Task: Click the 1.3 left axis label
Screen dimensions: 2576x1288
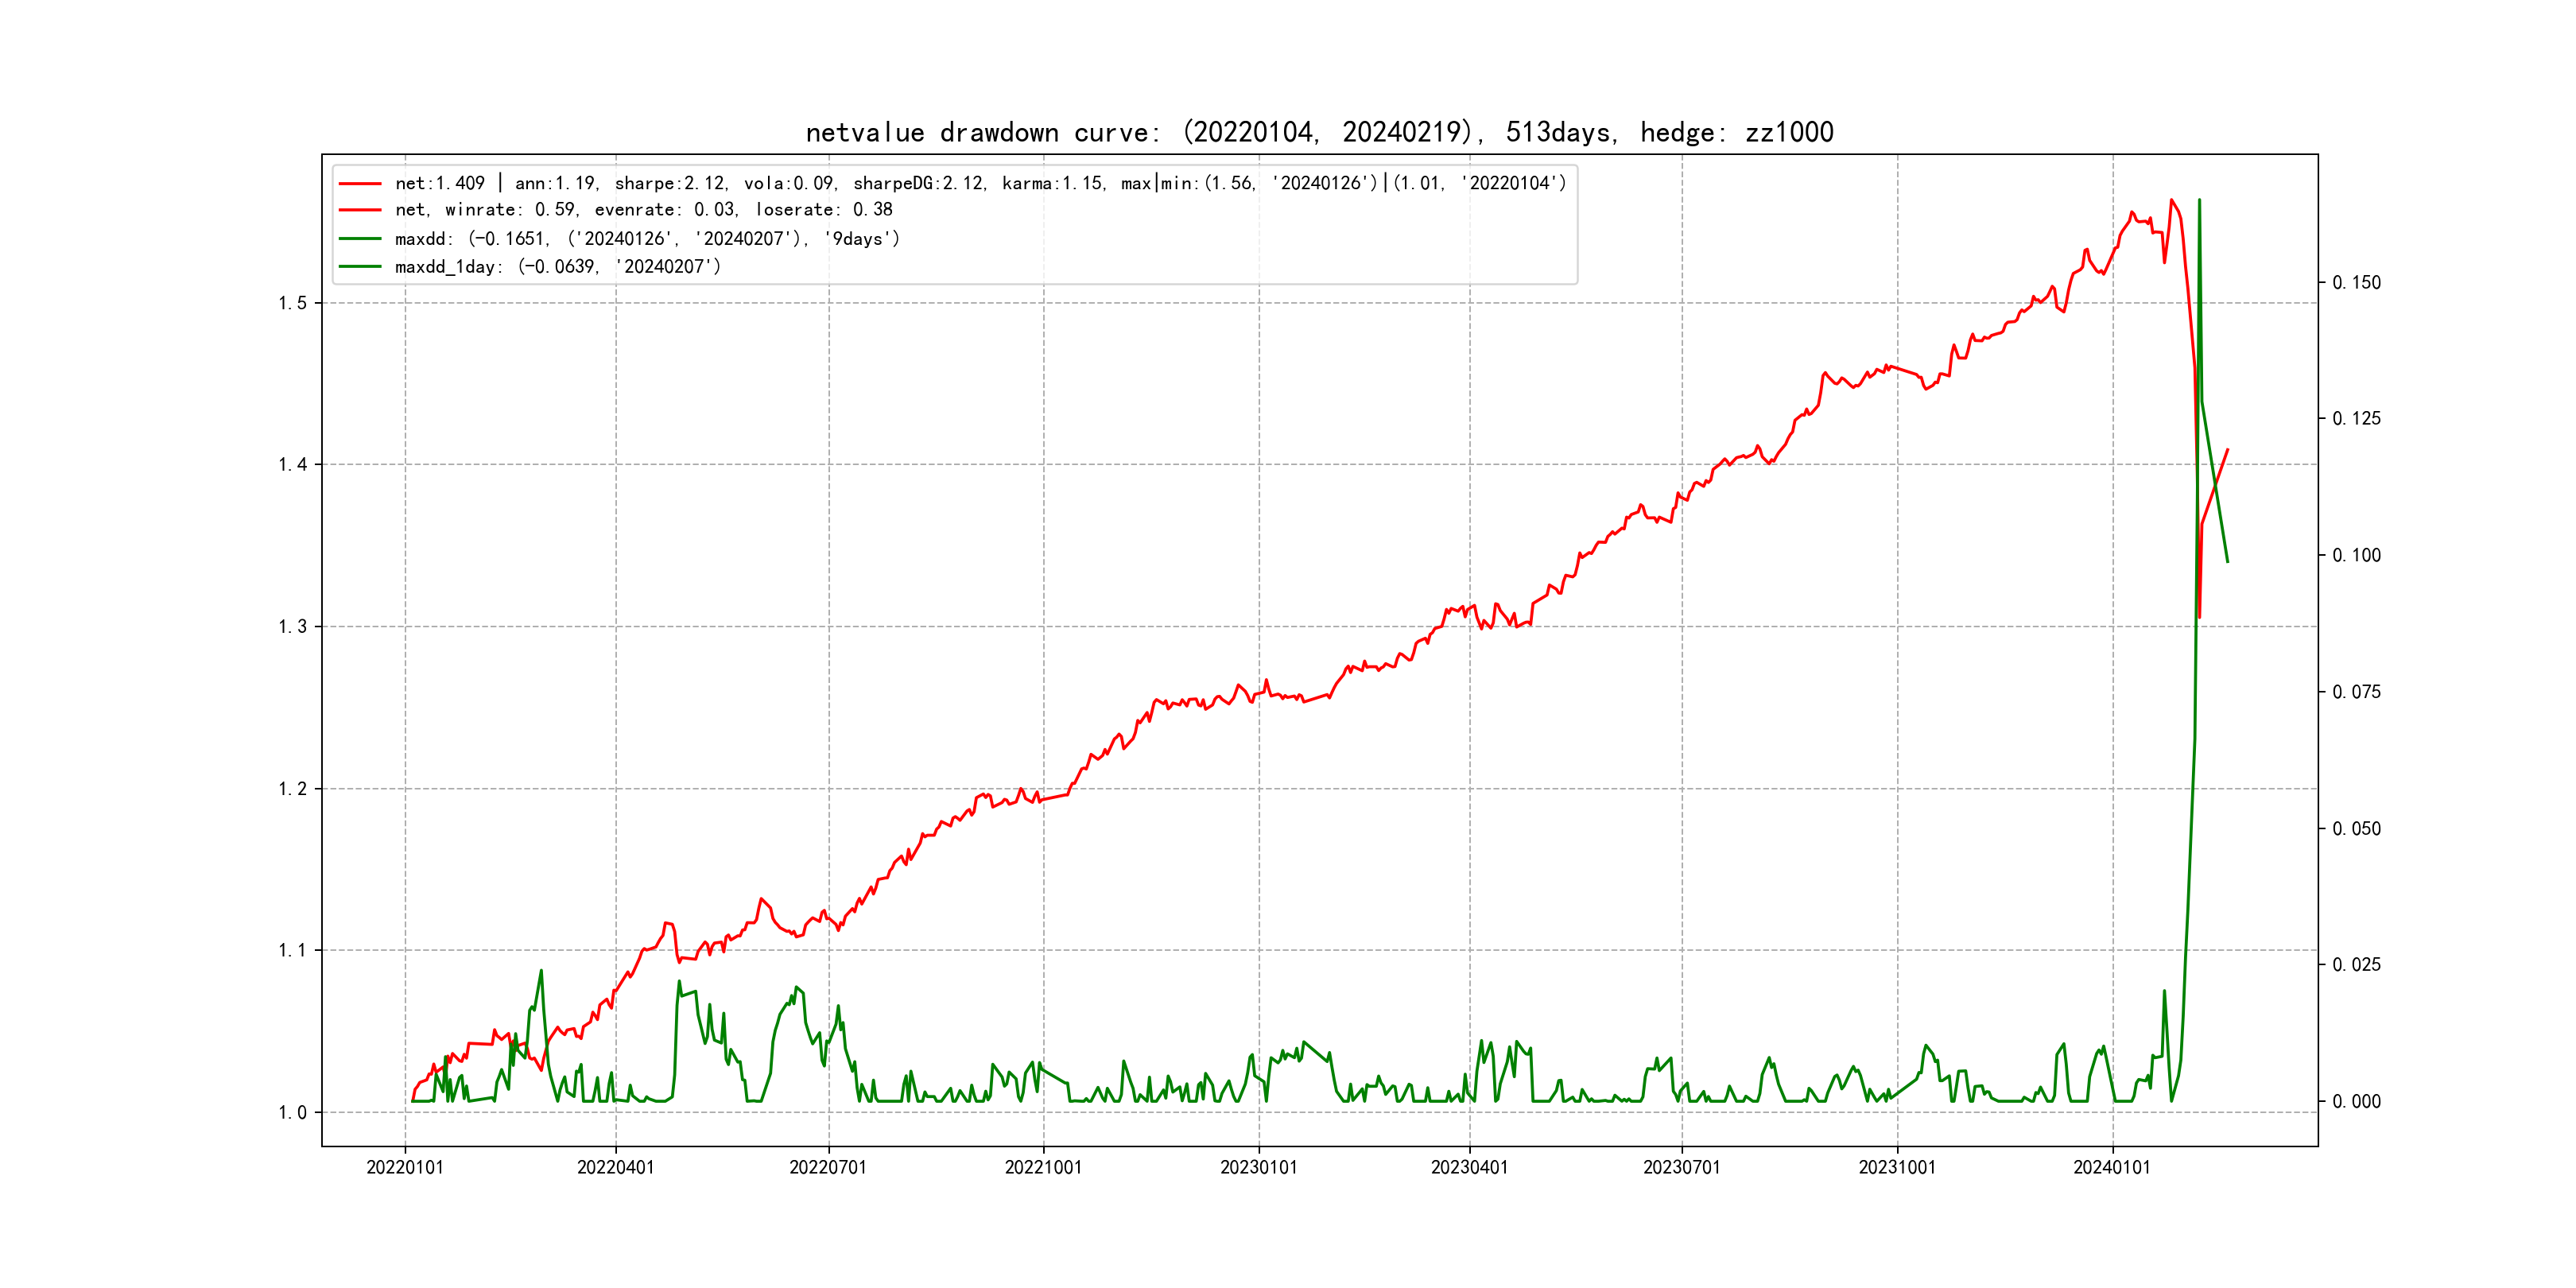Action: [293, 627]
